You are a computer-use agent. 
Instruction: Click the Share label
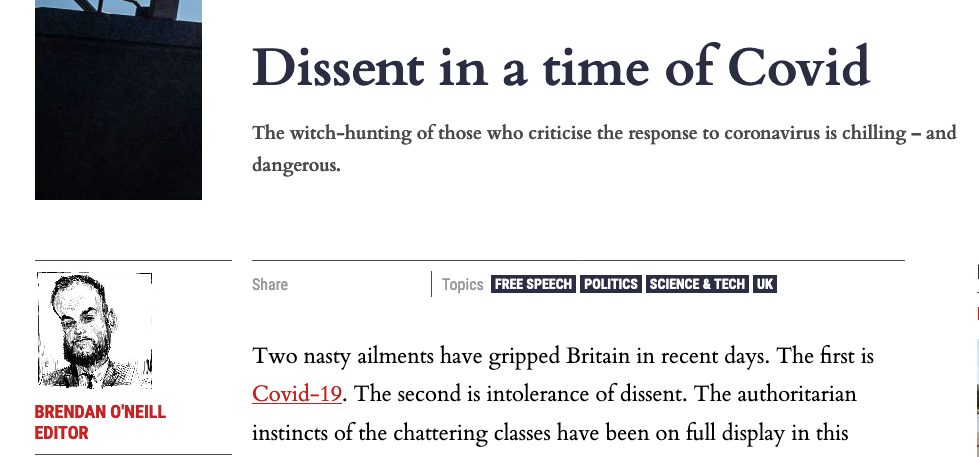(x=270, y=285)
